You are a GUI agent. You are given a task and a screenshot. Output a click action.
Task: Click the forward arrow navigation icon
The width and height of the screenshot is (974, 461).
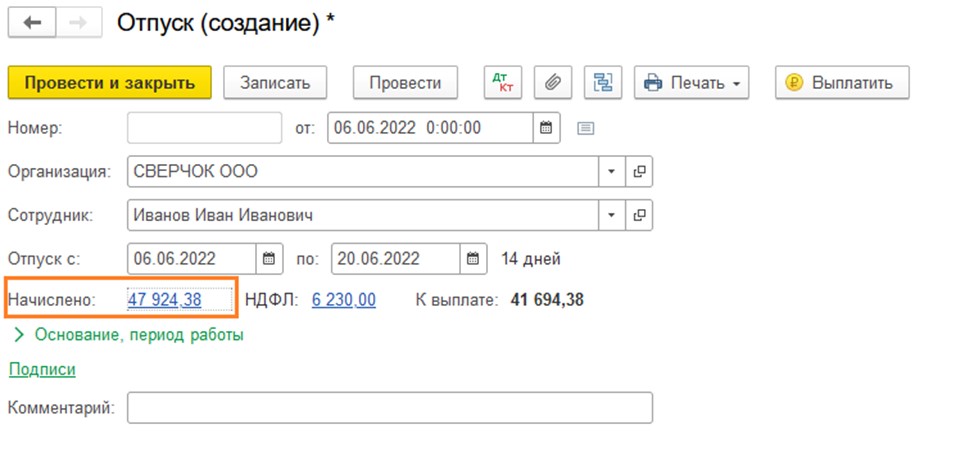(x=78, y=23)
